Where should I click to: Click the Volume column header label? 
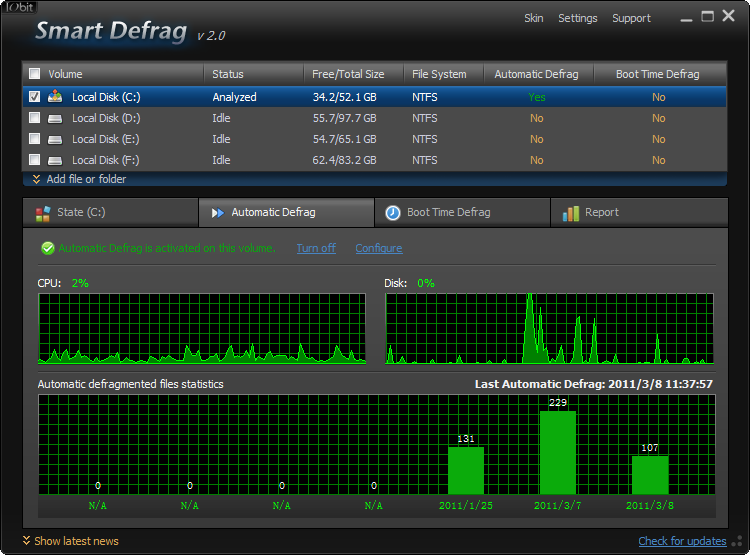tap(66, 74)
